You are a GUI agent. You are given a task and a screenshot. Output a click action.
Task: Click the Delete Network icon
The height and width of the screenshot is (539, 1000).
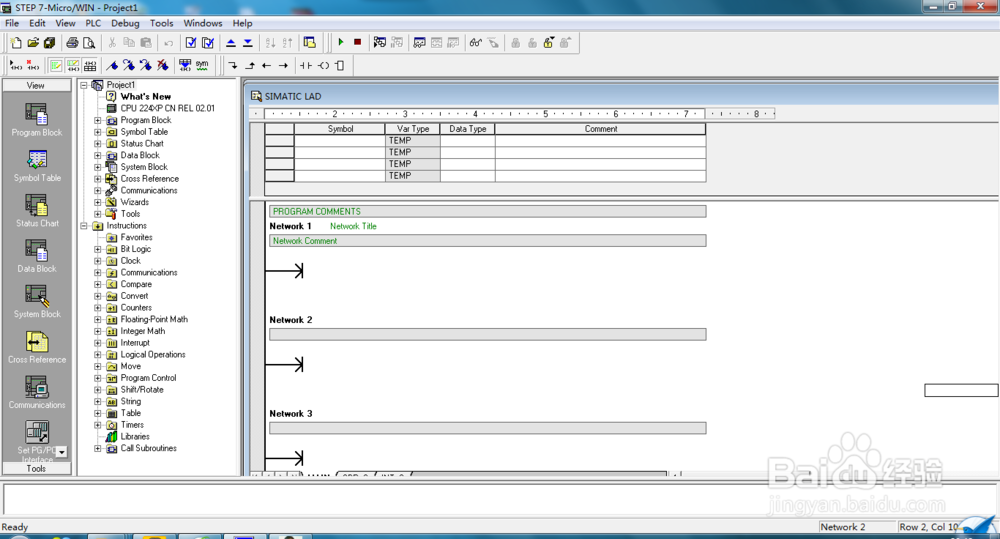33,65
